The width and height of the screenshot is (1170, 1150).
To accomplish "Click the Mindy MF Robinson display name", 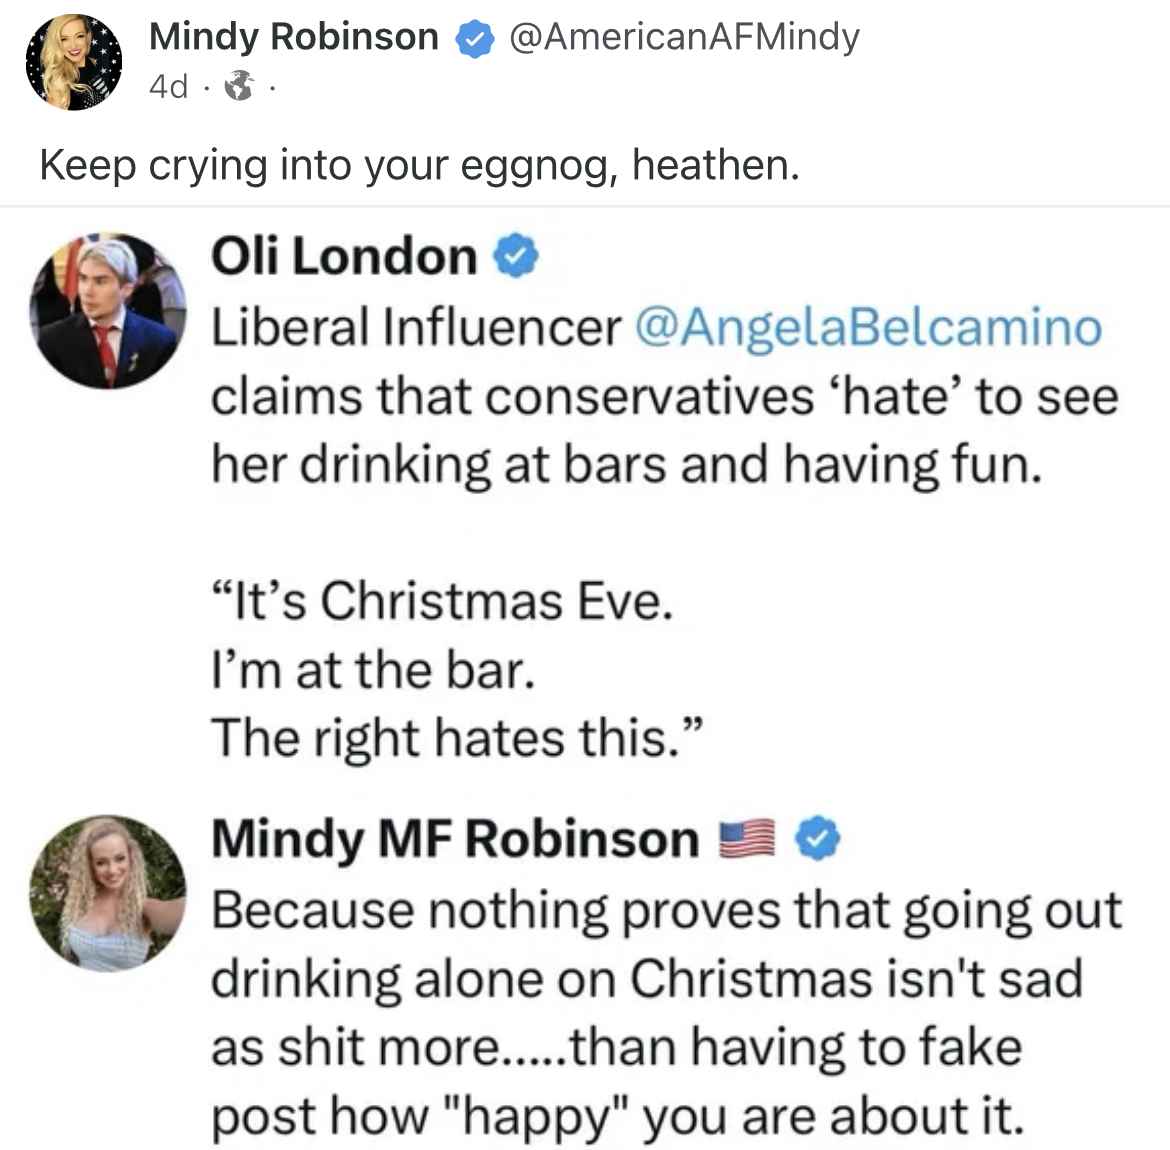I will pyautogui.click(x=454, y=838).
